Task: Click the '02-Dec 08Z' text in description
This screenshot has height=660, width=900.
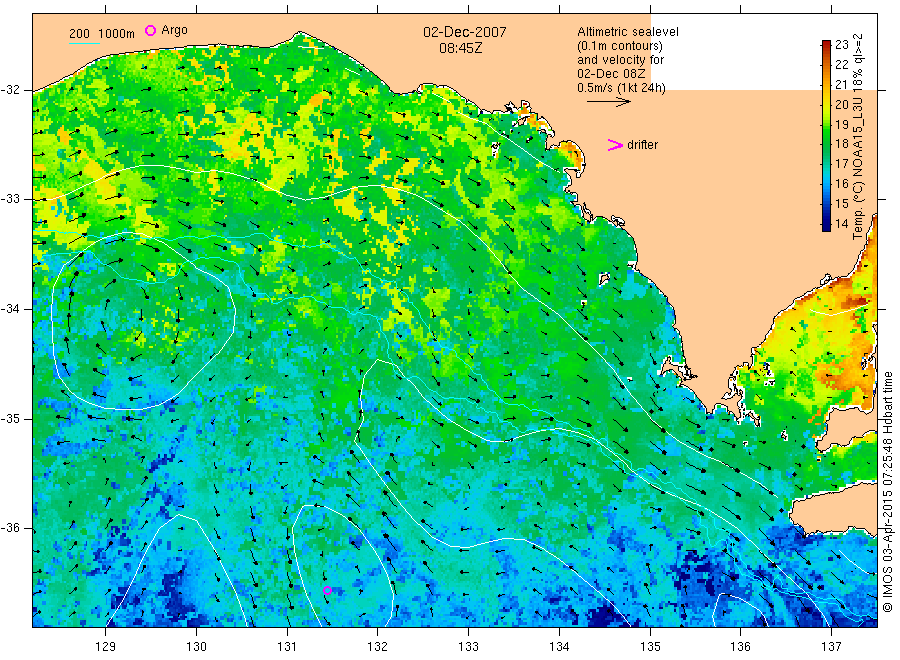Action: pyautogui.click(x=611, y=73)
